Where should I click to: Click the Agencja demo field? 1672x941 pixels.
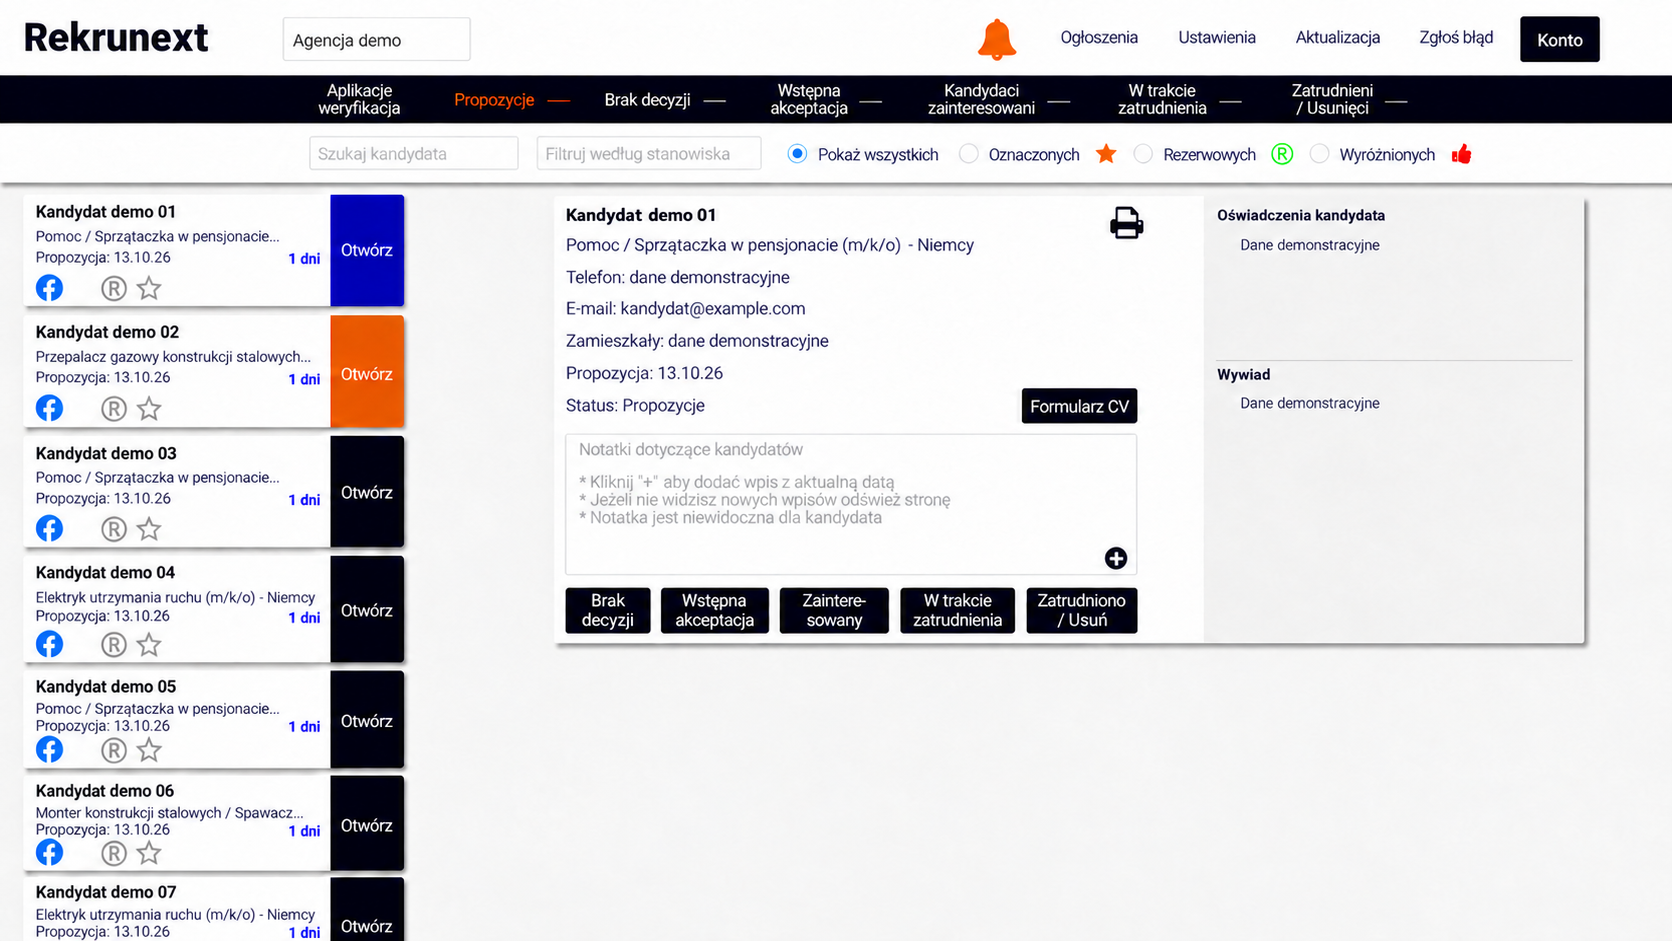tap(376, 40)
